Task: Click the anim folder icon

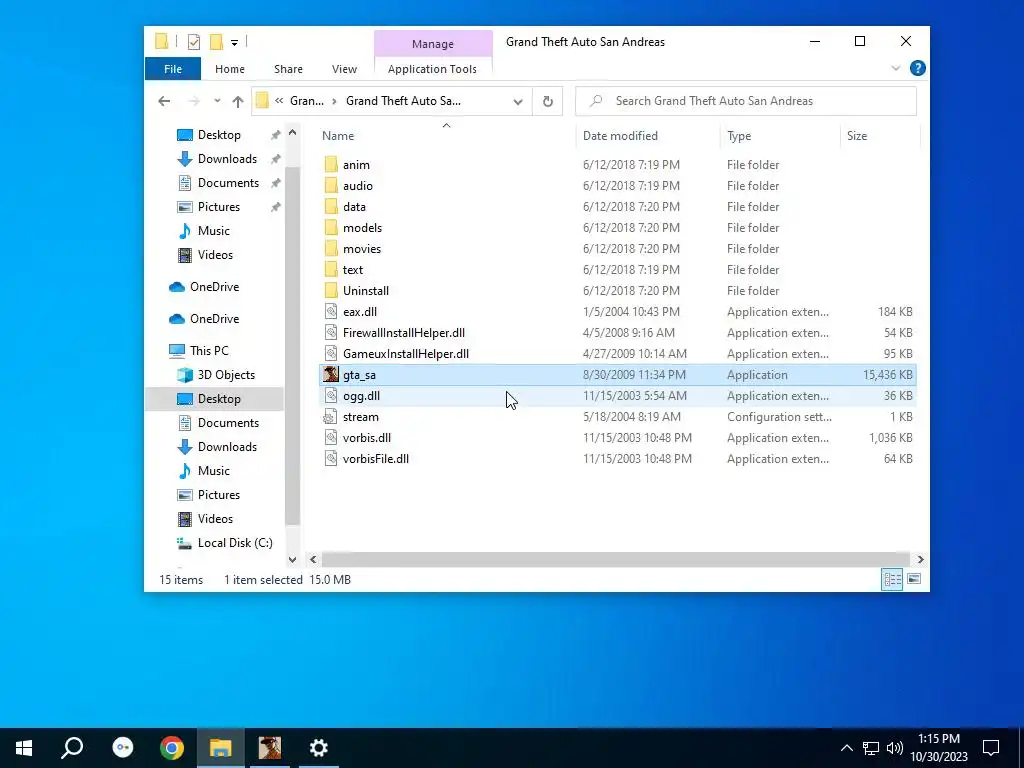Action: 331,165
